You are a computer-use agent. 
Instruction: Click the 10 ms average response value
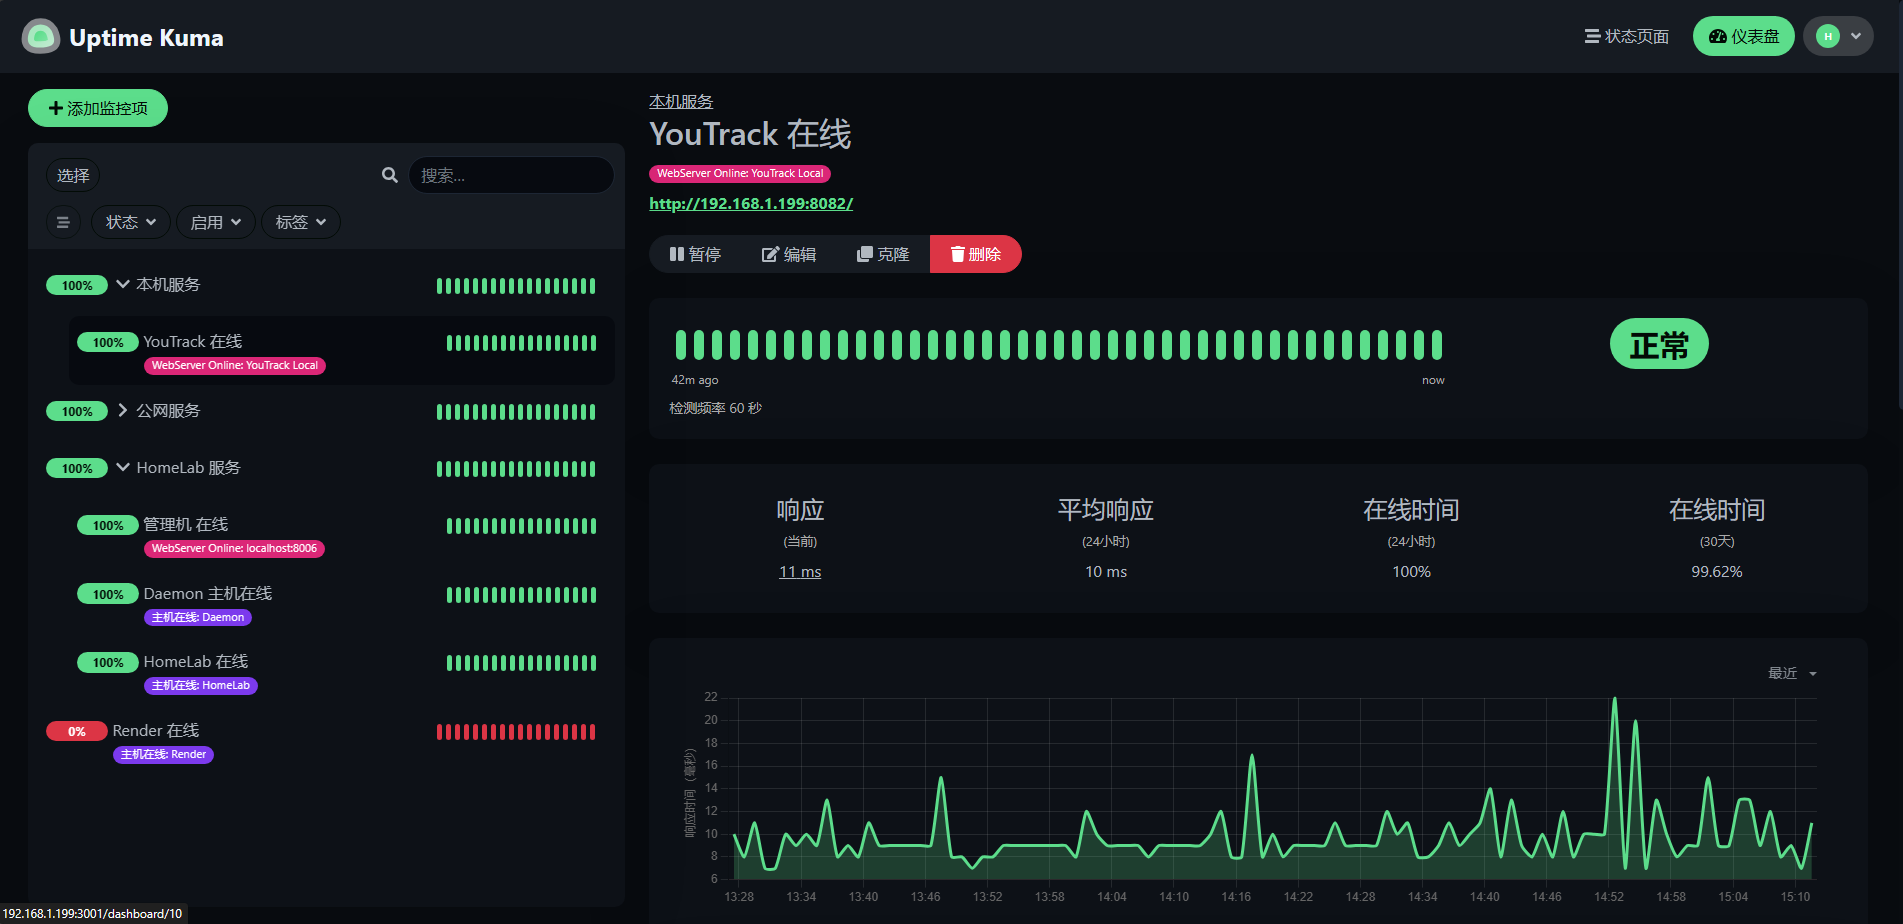[1106, 572]
